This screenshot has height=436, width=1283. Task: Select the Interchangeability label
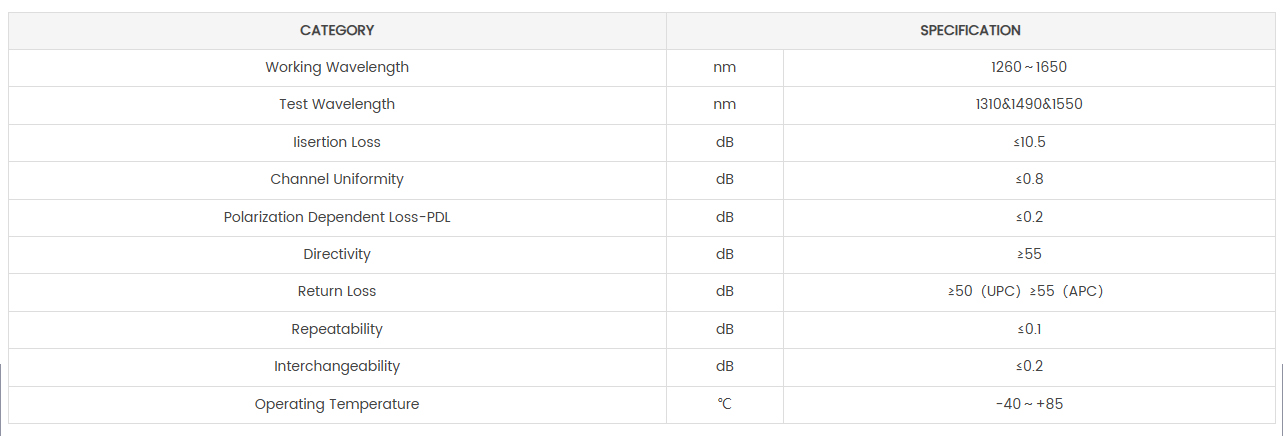coord(337,366)
